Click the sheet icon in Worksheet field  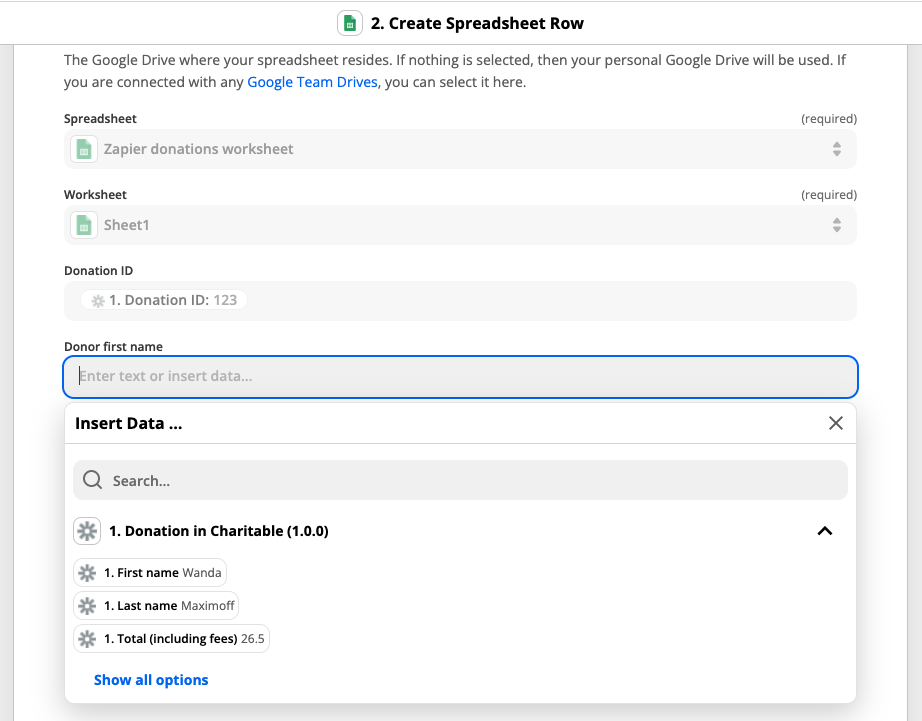(x=84, y=225)
